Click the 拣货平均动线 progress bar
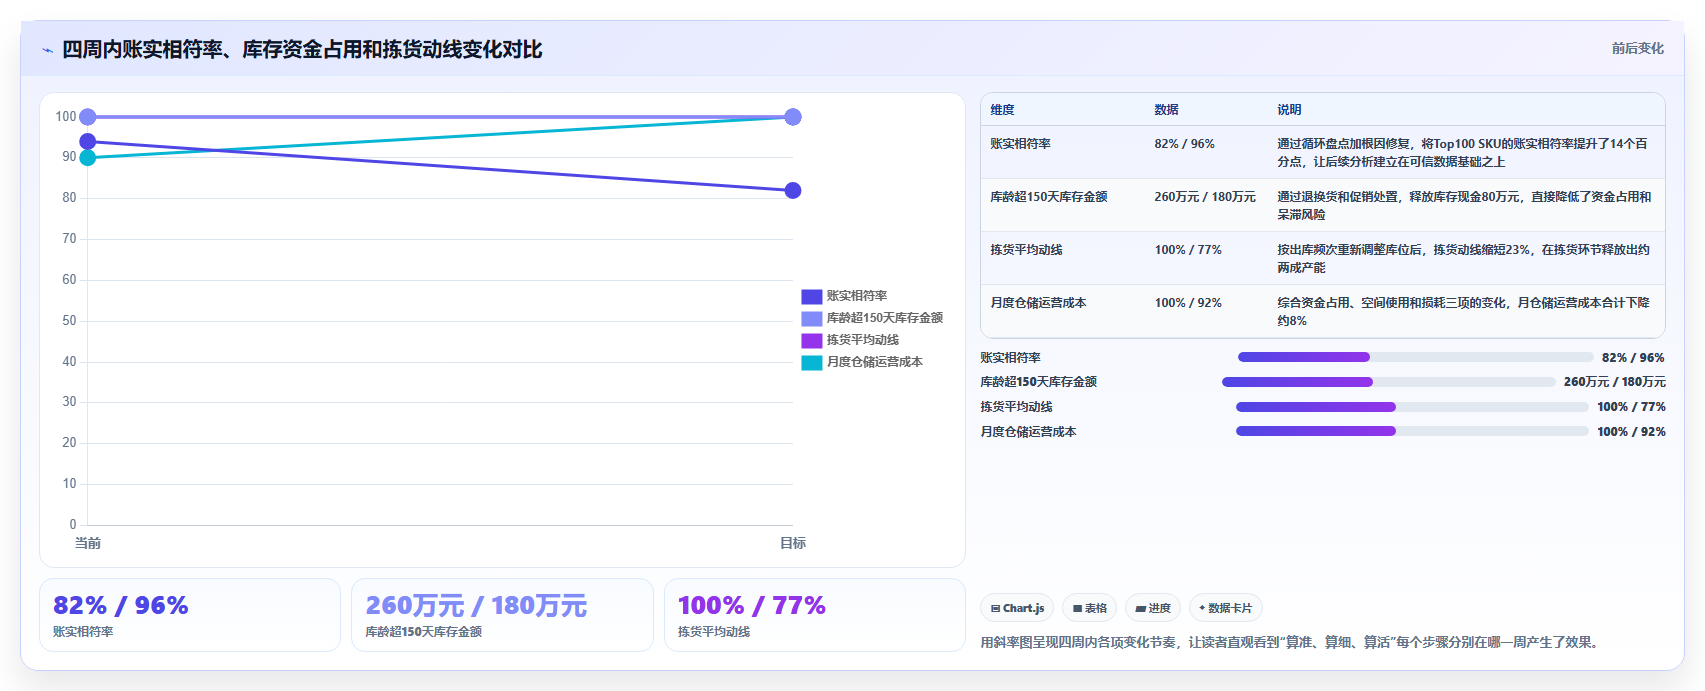Viewport: 1705px width, 691px height. click(x=1412, y=407)
